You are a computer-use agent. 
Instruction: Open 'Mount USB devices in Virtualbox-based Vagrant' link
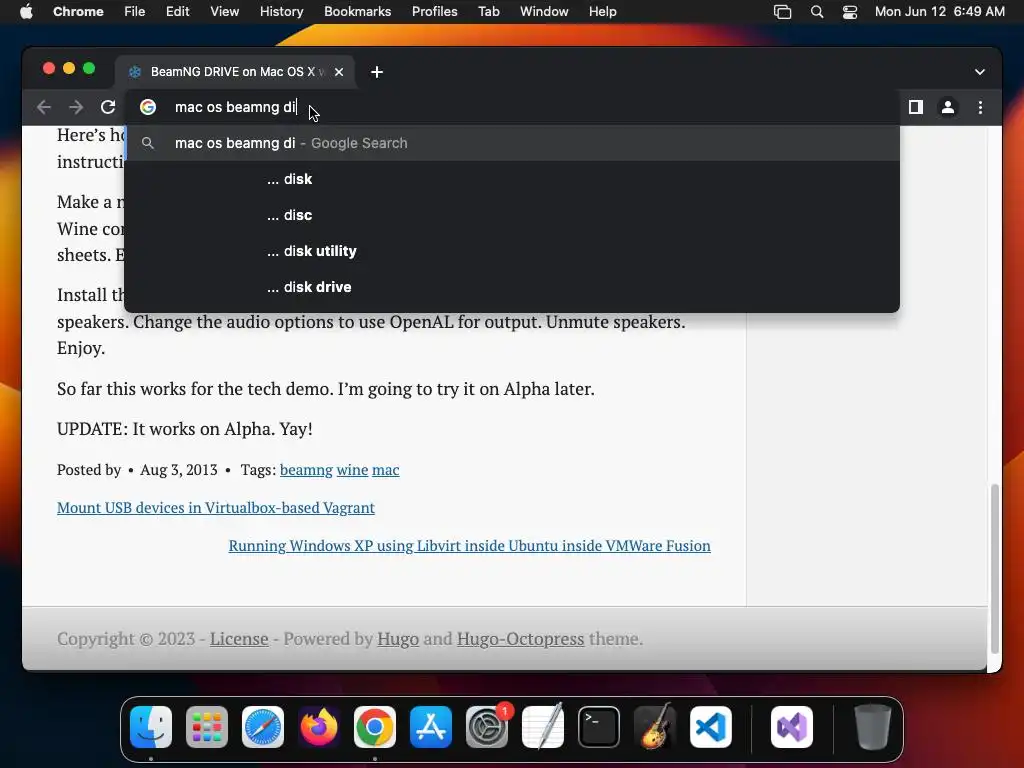[x=216, y=507]
